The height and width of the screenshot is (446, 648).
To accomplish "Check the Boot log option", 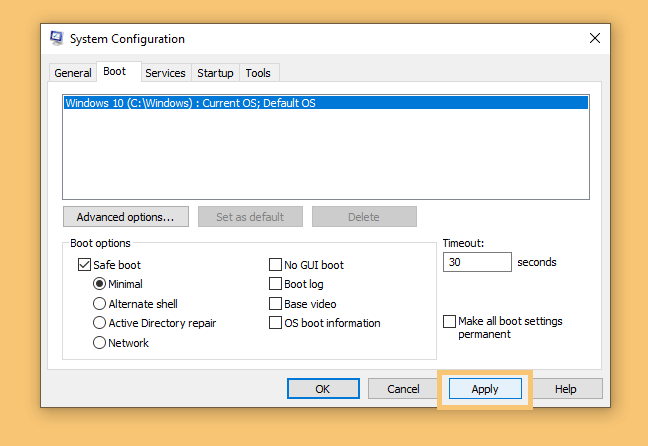I will pos(275,284).
